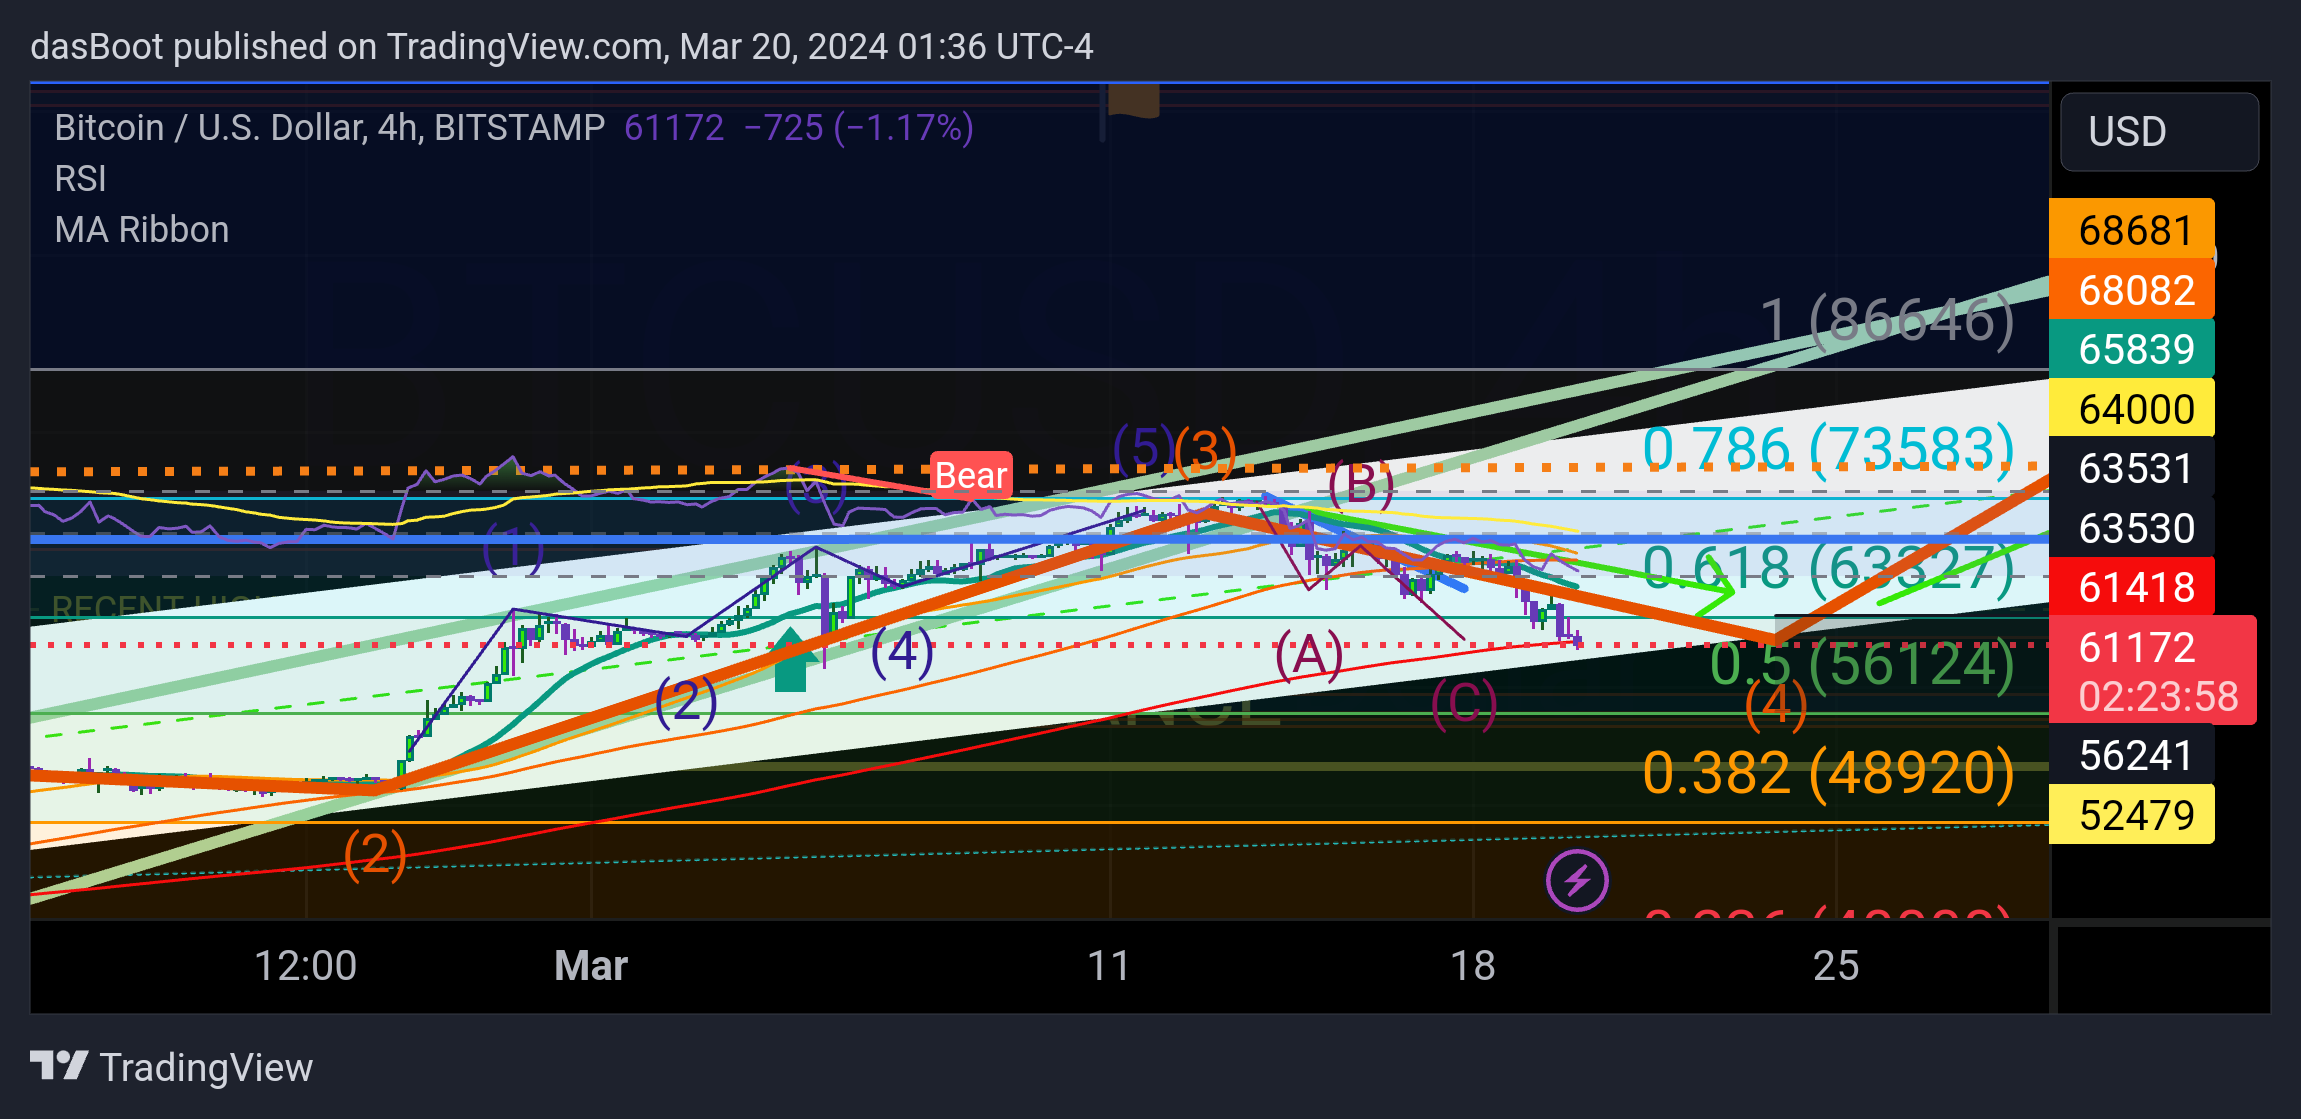
Task: Click the 0.382 (48920) Fibonacci level label
Action: coord(1828,773)
